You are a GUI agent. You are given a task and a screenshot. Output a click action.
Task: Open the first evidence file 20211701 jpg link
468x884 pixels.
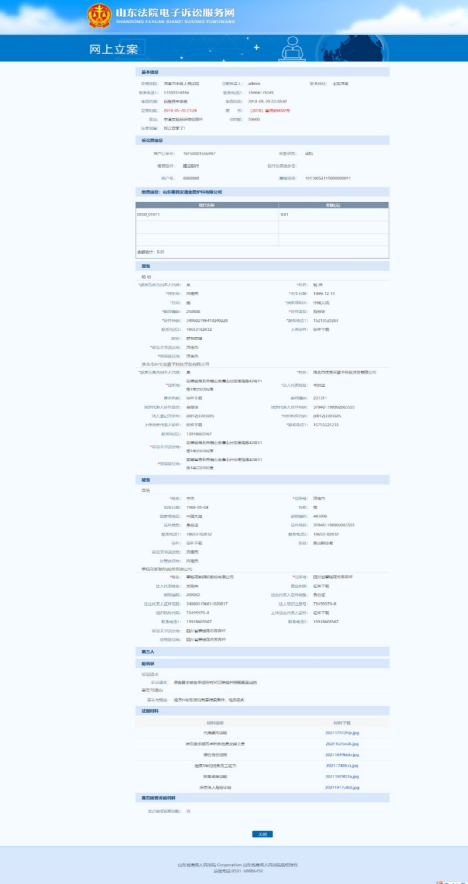342,733
